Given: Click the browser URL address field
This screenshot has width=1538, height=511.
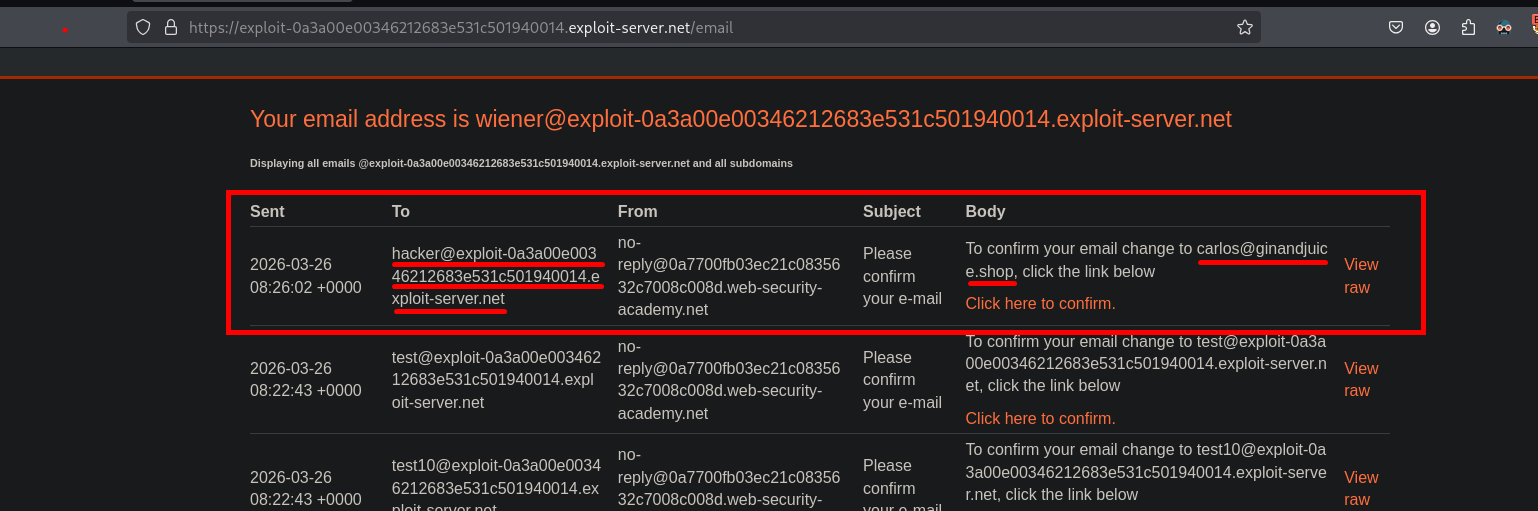Looking at the screenshot, I should 700,28.
